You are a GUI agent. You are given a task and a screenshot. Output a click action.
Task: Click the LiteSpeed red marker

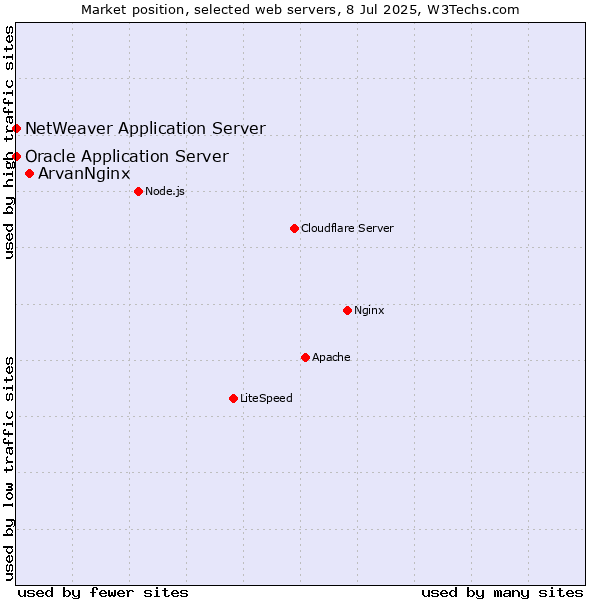(x=233, y=399)
